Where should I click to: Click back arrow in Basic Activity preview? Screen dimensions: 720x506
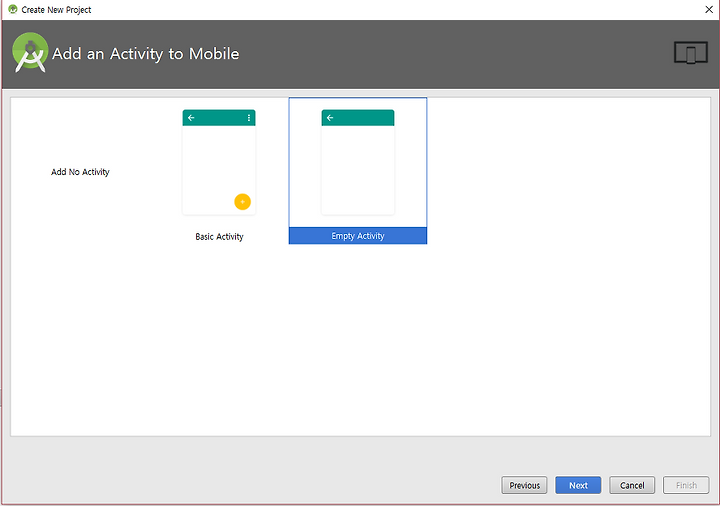tap(191, 118)
